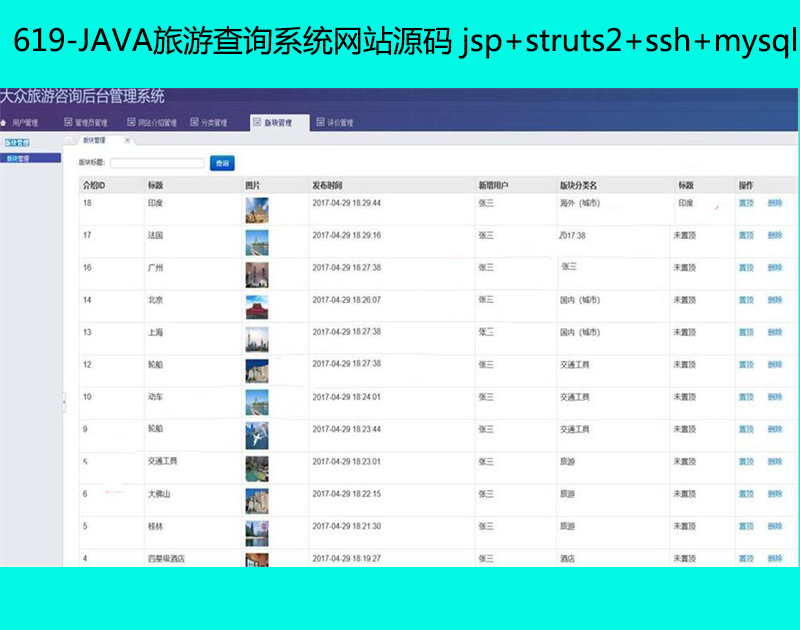Screen dimensions: 800x630
Task: Close the 版块管理 inner tab
Action: click(x=127, y=141)
